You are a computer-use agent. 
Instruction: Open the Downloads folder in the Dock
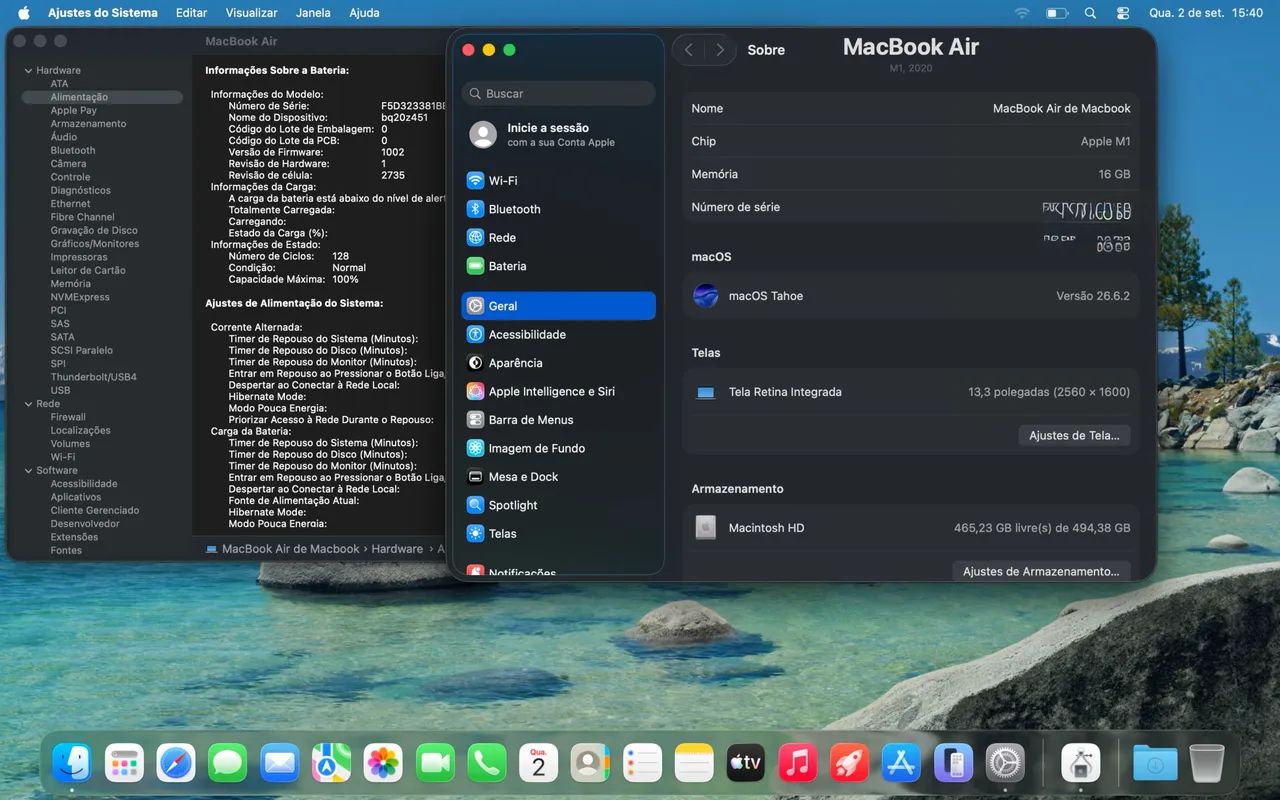click(1155, 765)
